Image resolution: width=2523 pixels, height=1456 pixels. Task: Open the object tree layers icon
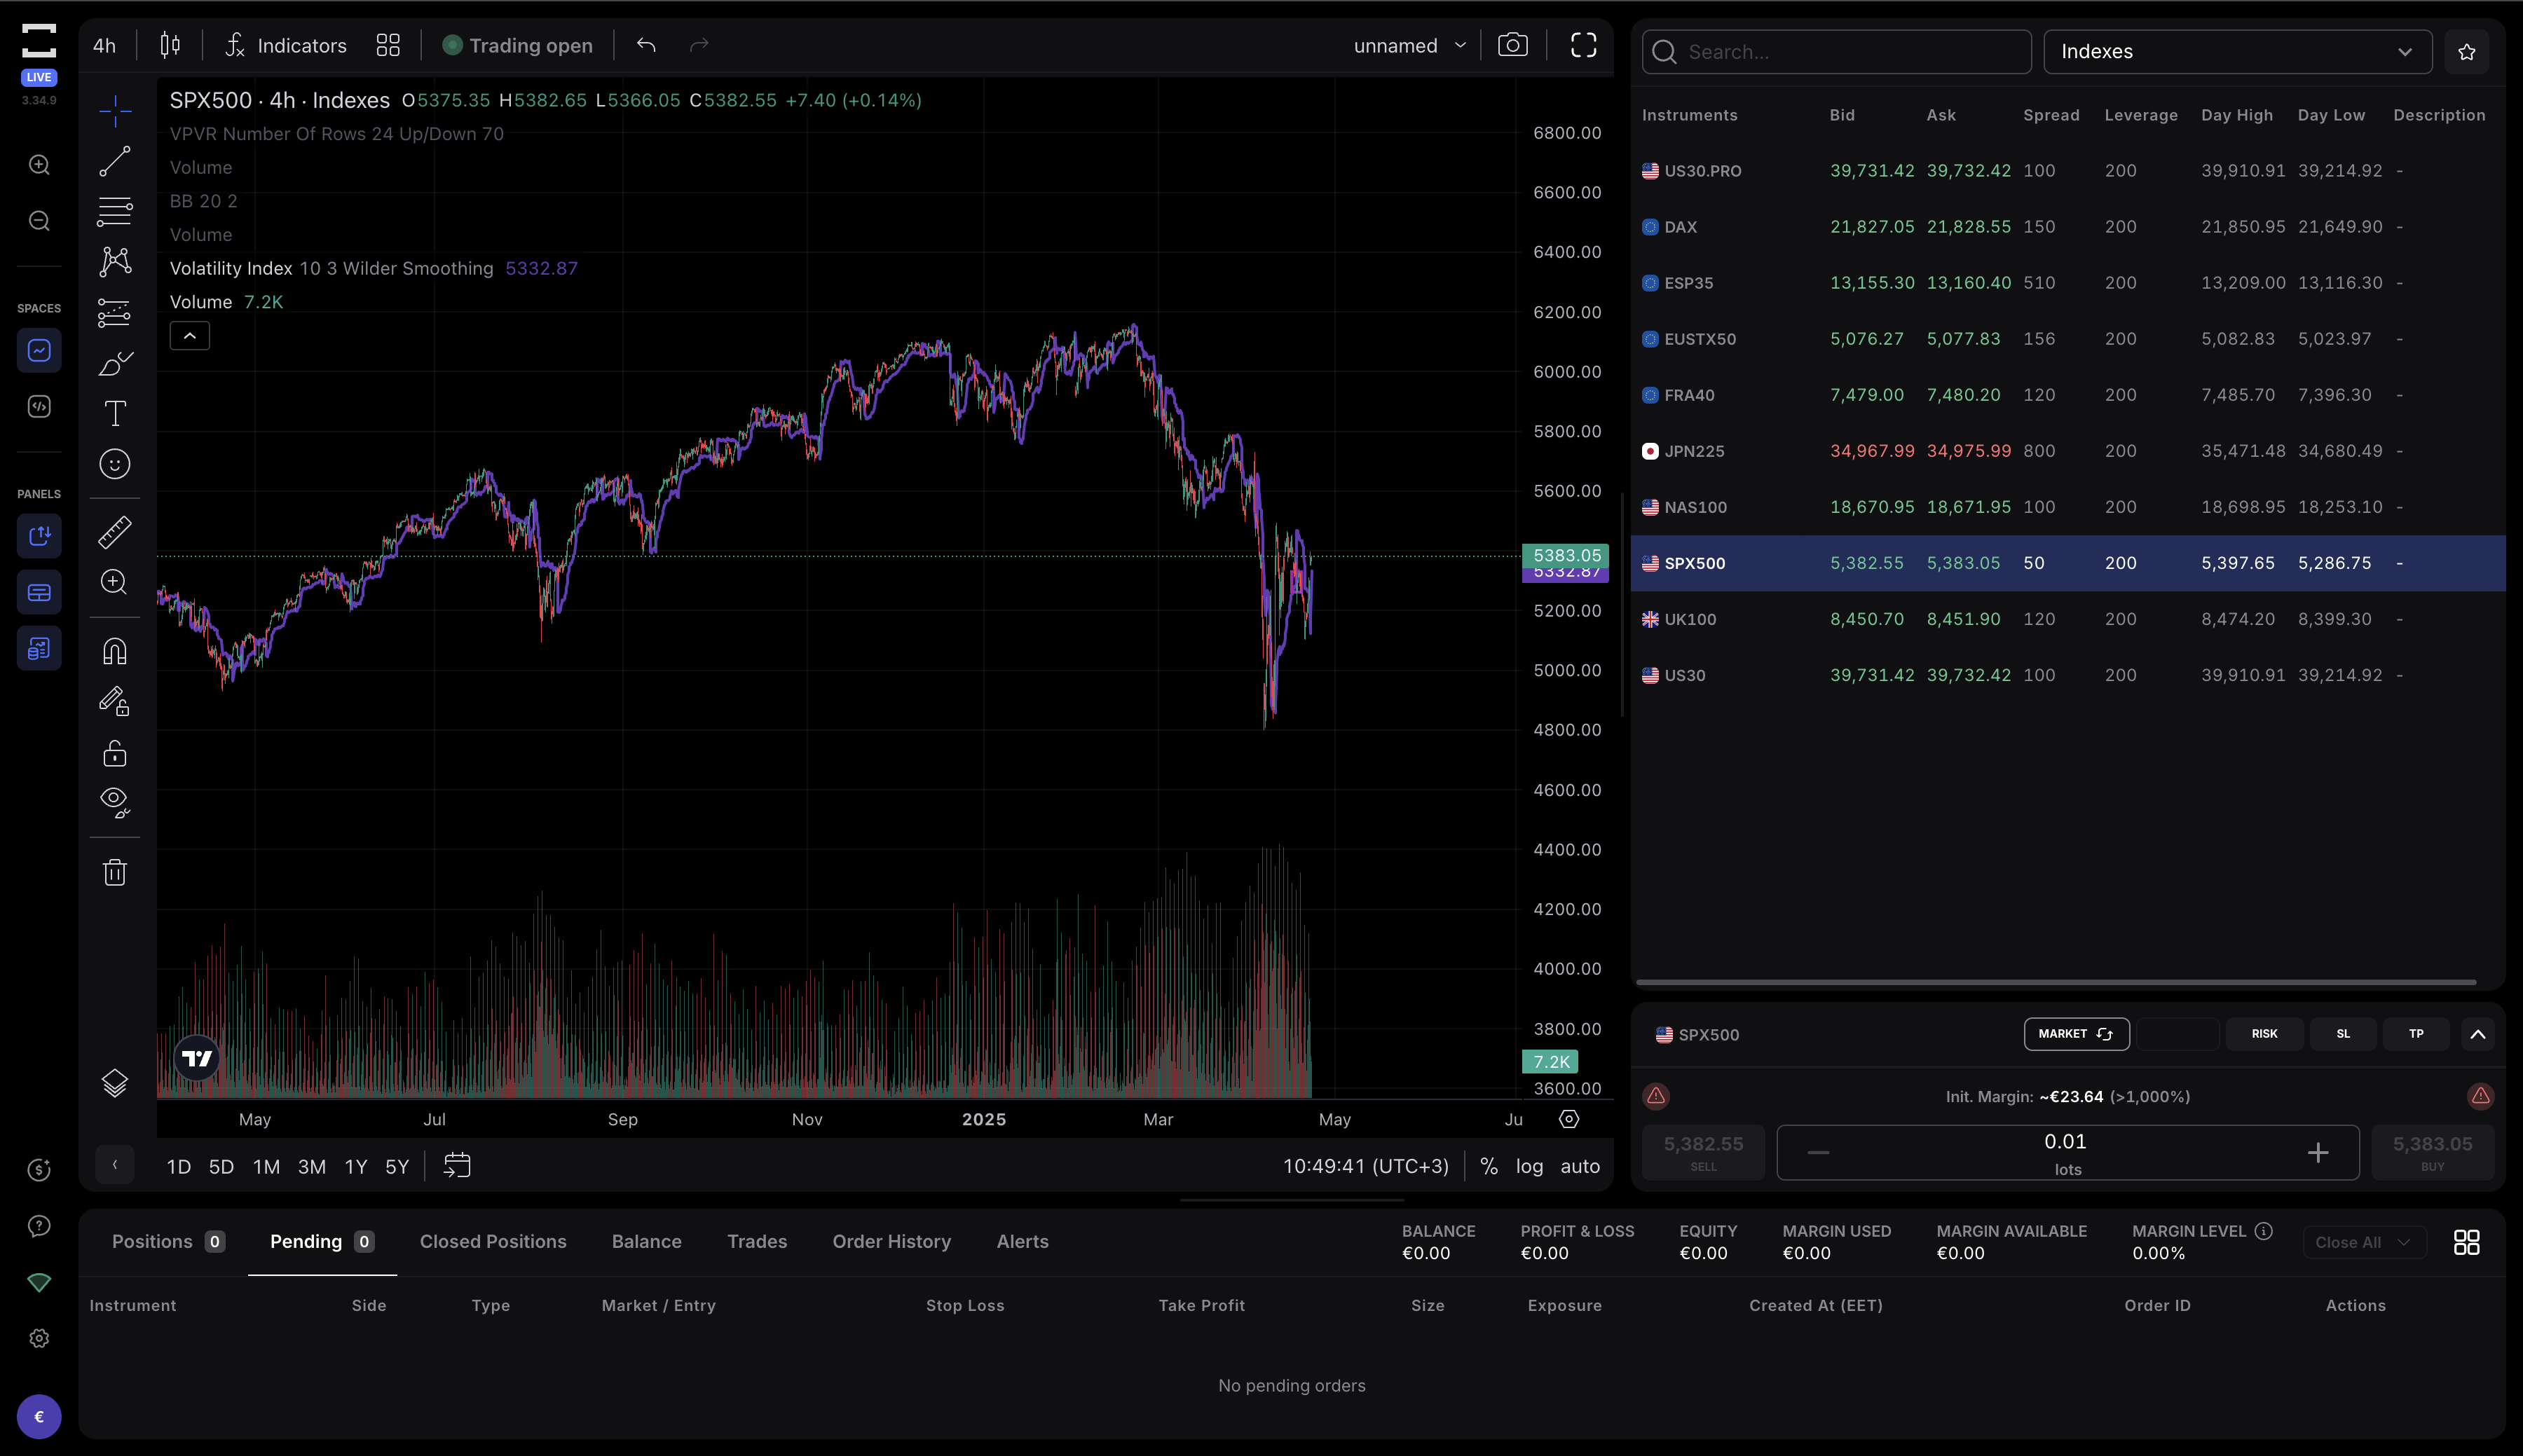pos(115,1083)
